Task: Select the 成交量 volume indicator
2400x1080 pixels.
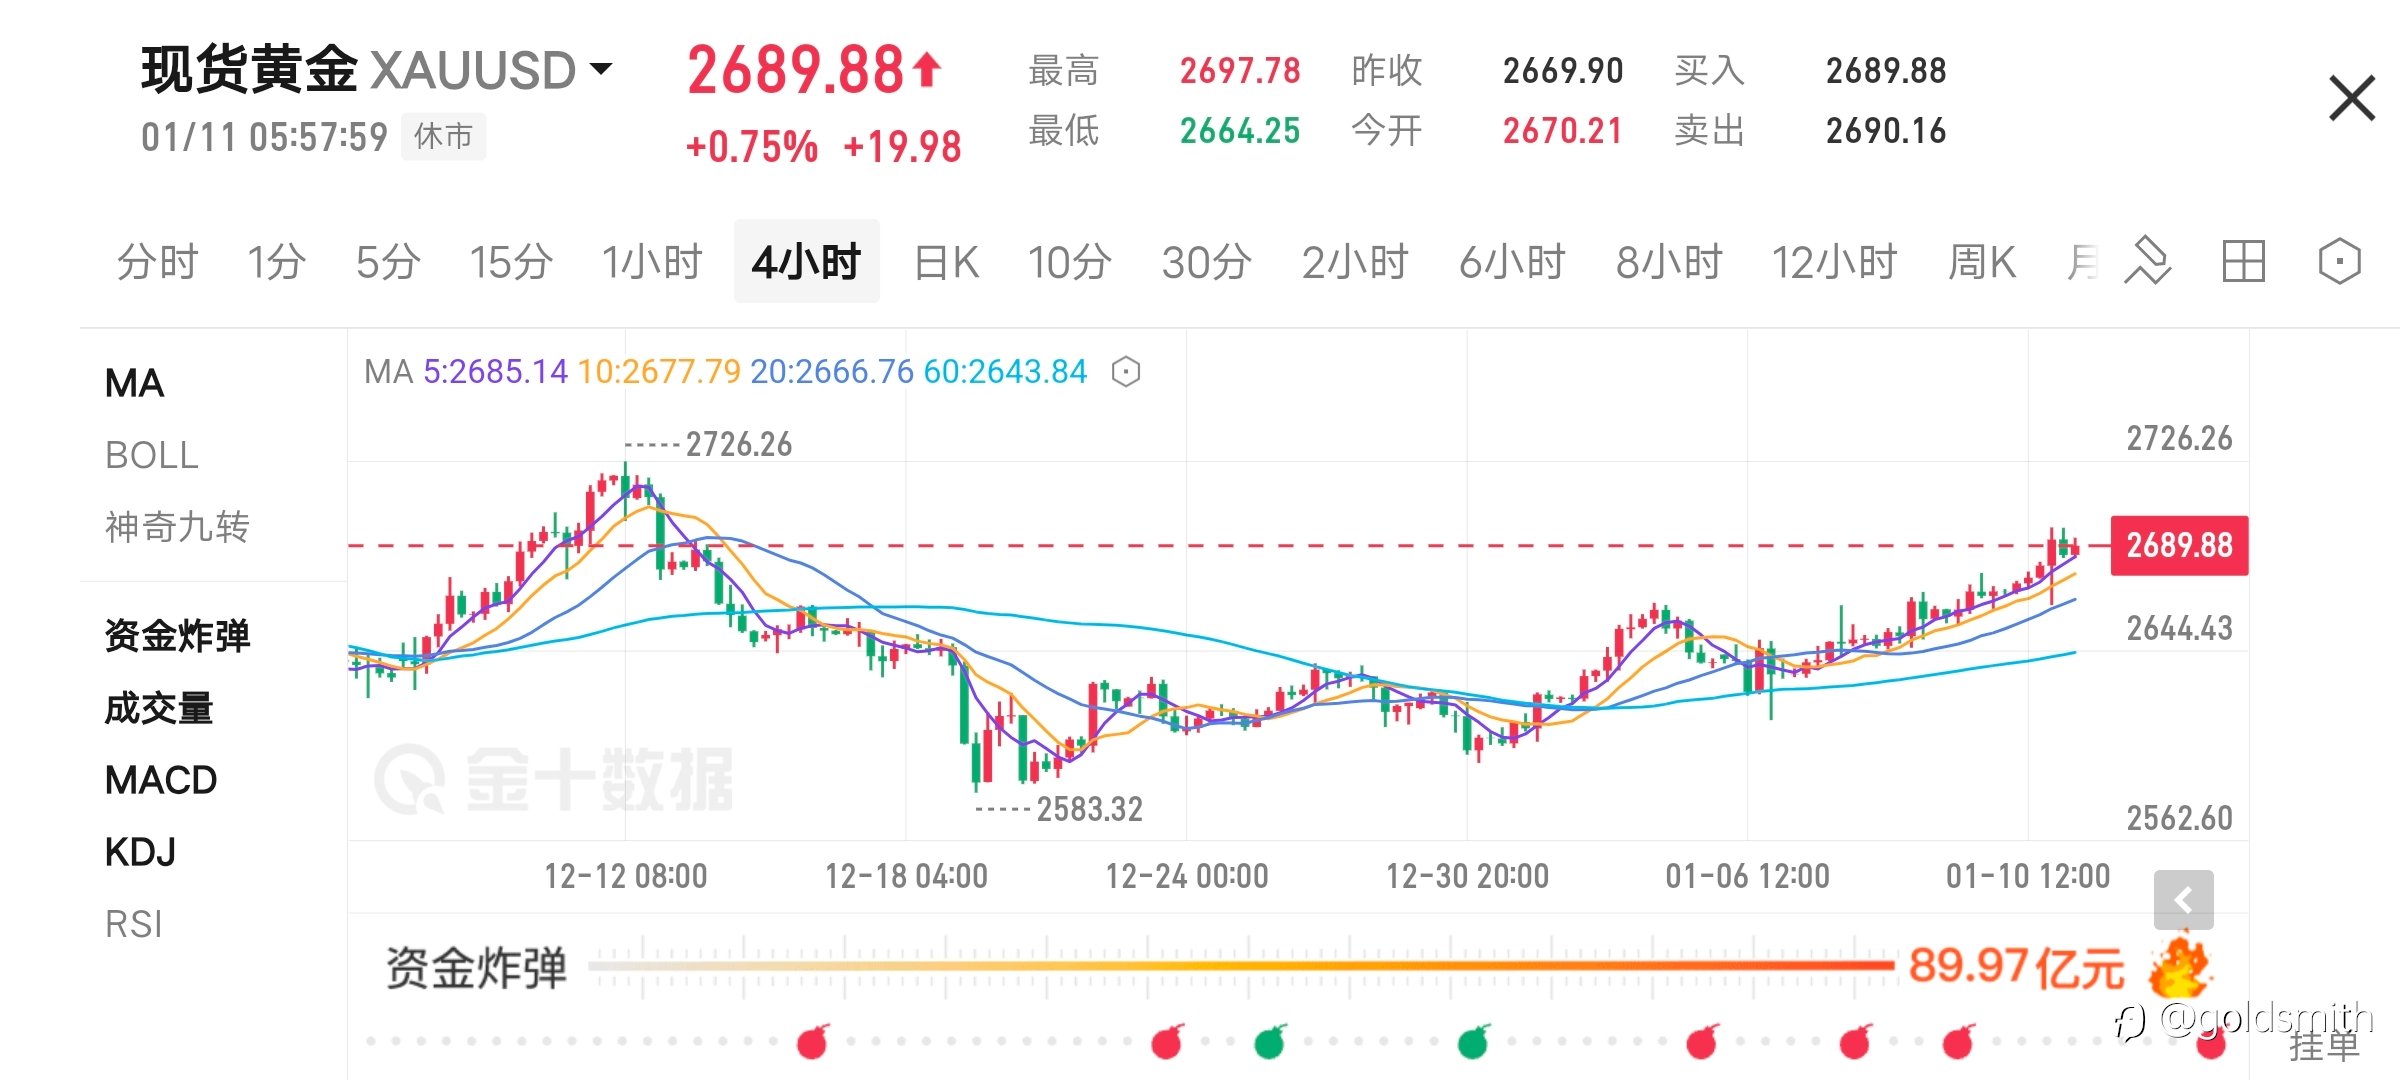Action: (159, 708)
